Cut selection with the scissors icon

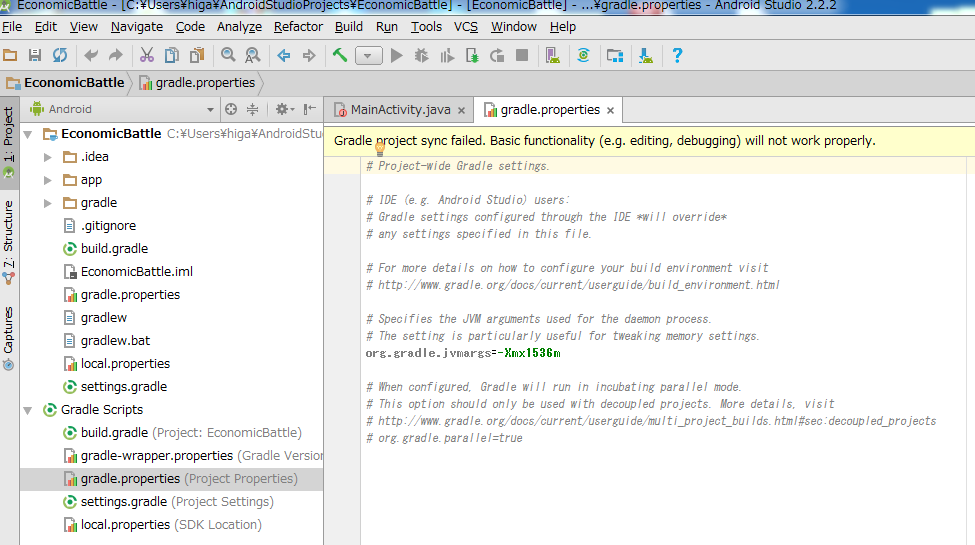[x=147, y=55]
